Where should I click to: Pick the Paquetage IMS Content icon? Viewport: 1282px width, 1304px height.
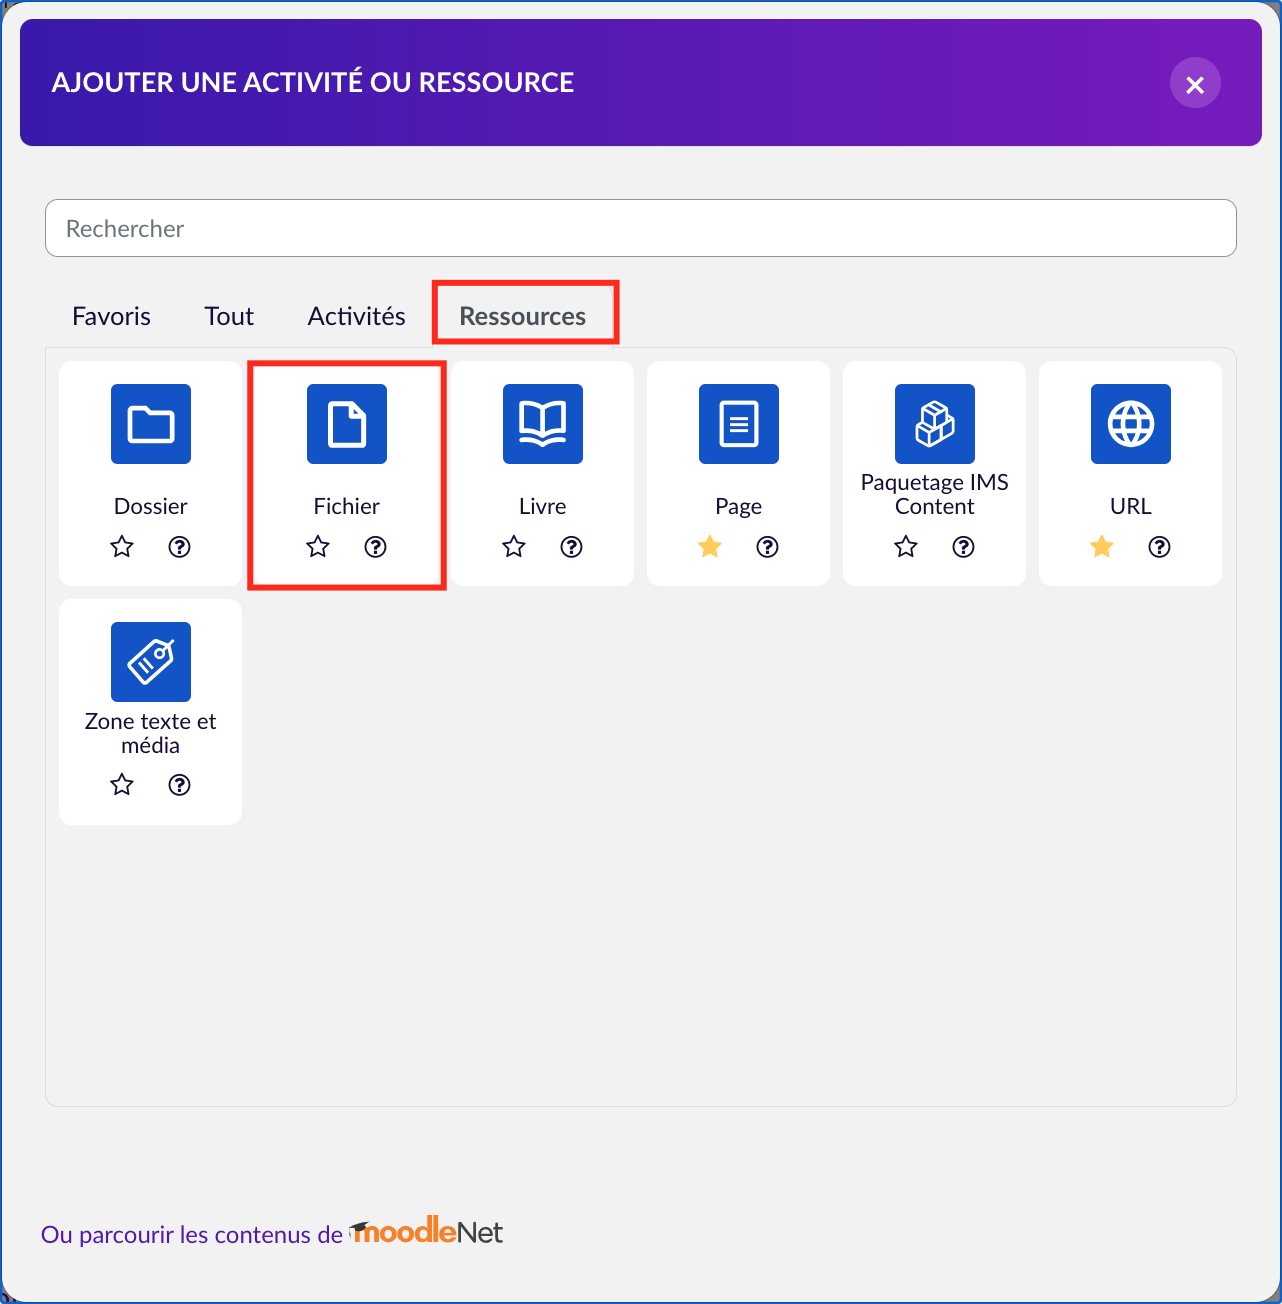coord(935,424)
